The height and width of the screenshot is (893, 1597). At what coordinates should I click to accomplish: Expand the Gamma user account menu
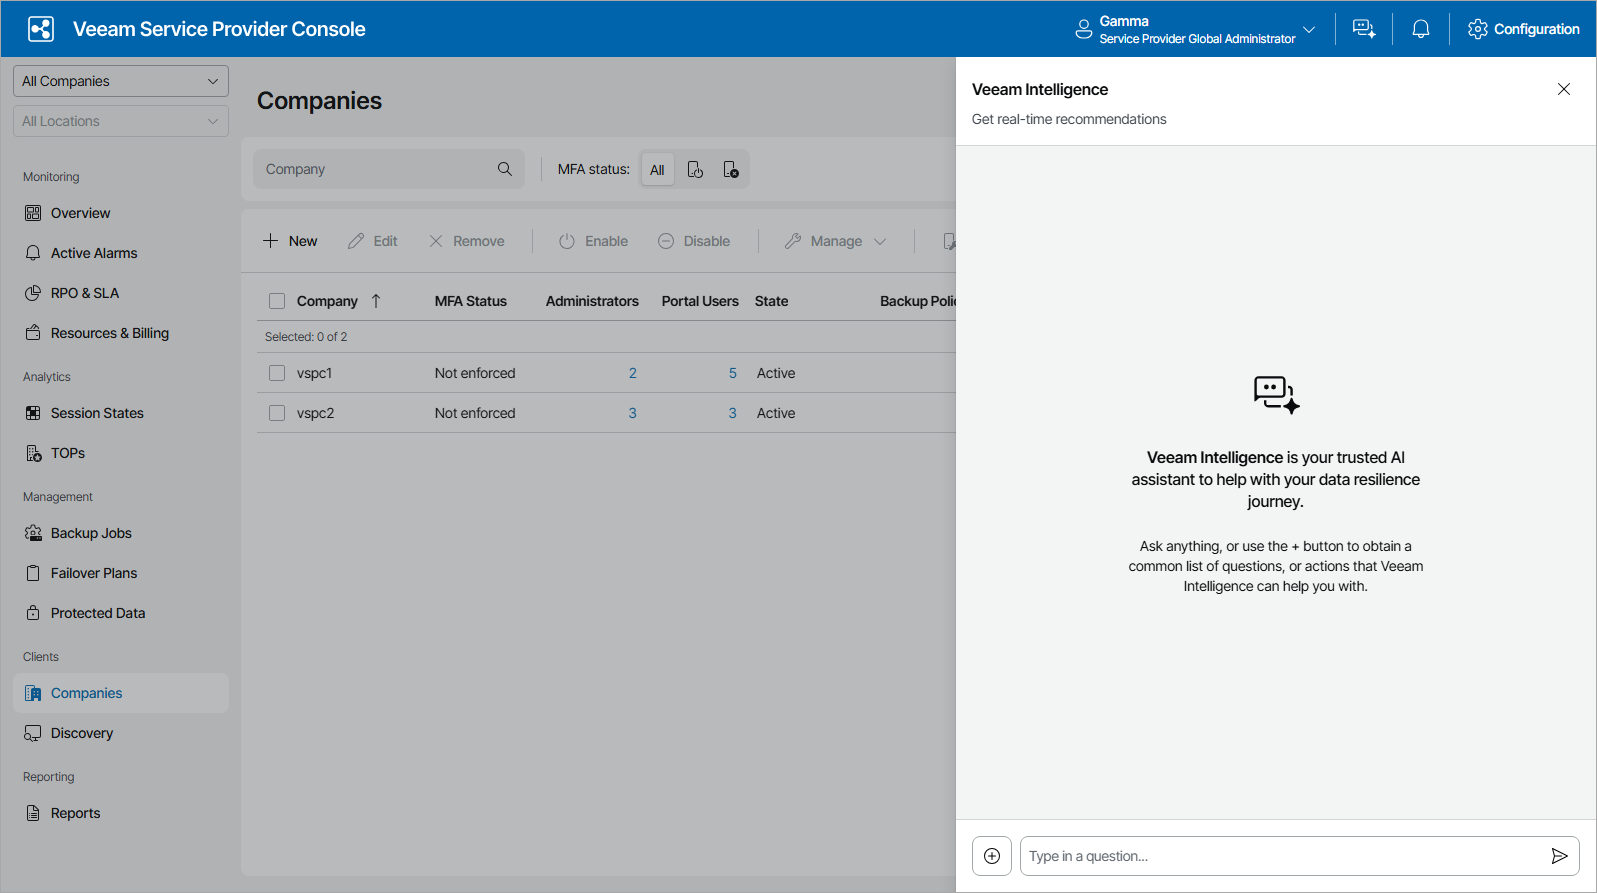(1195, 29)
